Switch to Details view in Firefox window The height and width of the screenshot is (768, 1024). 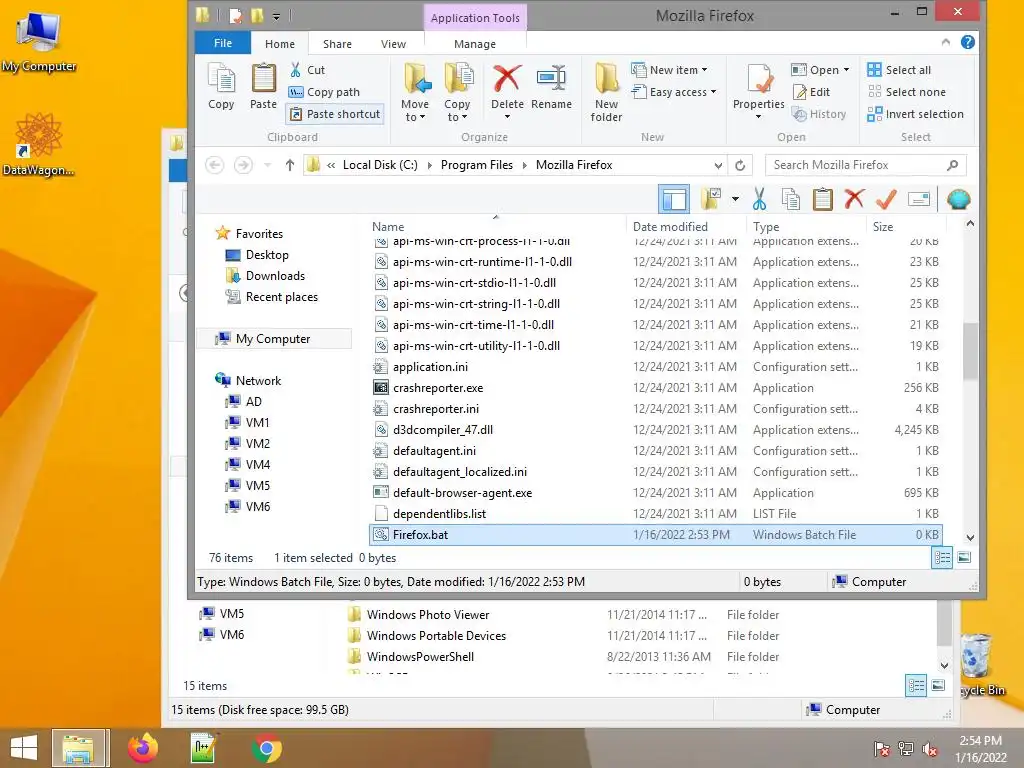click(x=942, y=558)
